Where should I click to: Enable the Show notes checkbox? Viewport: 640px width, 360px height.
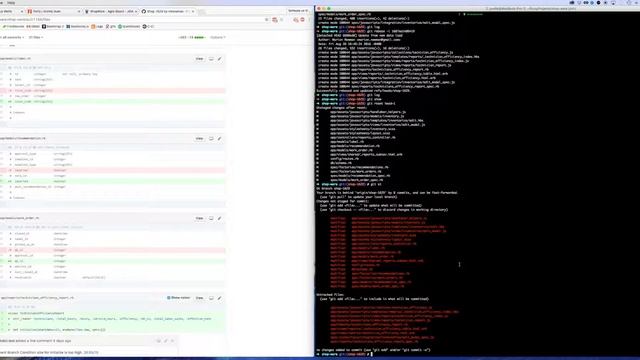pyautogui.click(x=169, y=298)
